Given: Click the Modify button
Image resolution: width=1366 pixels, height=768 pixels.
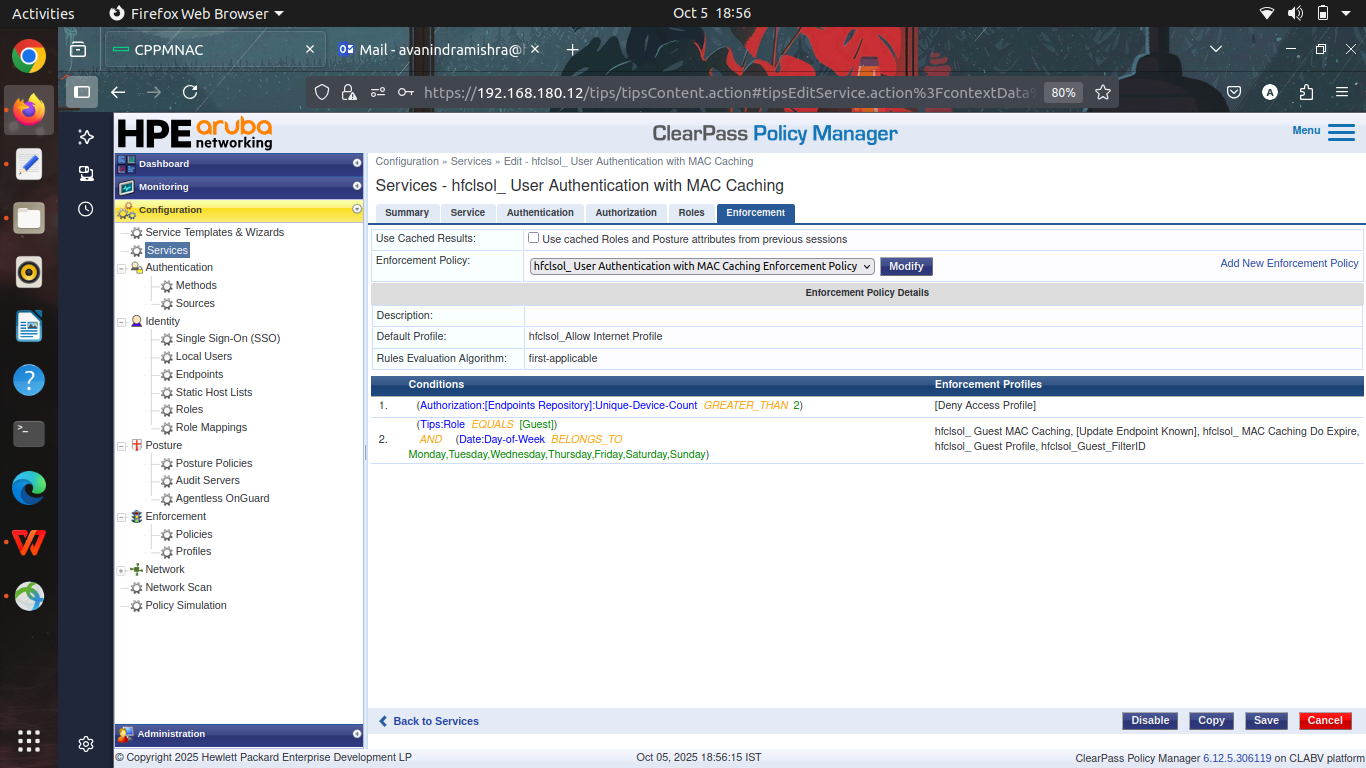Looking at the screenshot, I should coord(906,266).
